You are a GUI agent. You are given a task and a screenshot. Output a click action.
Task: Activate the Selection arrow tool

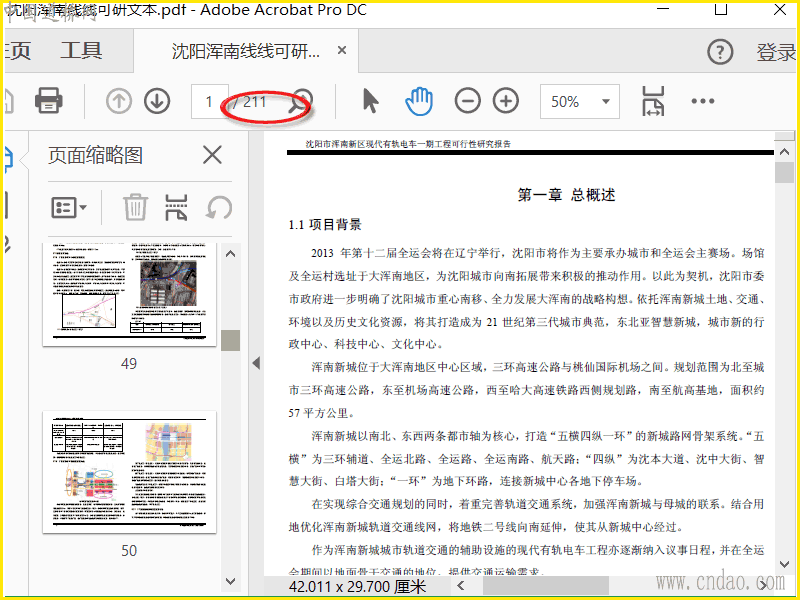(x=370, y=101)
